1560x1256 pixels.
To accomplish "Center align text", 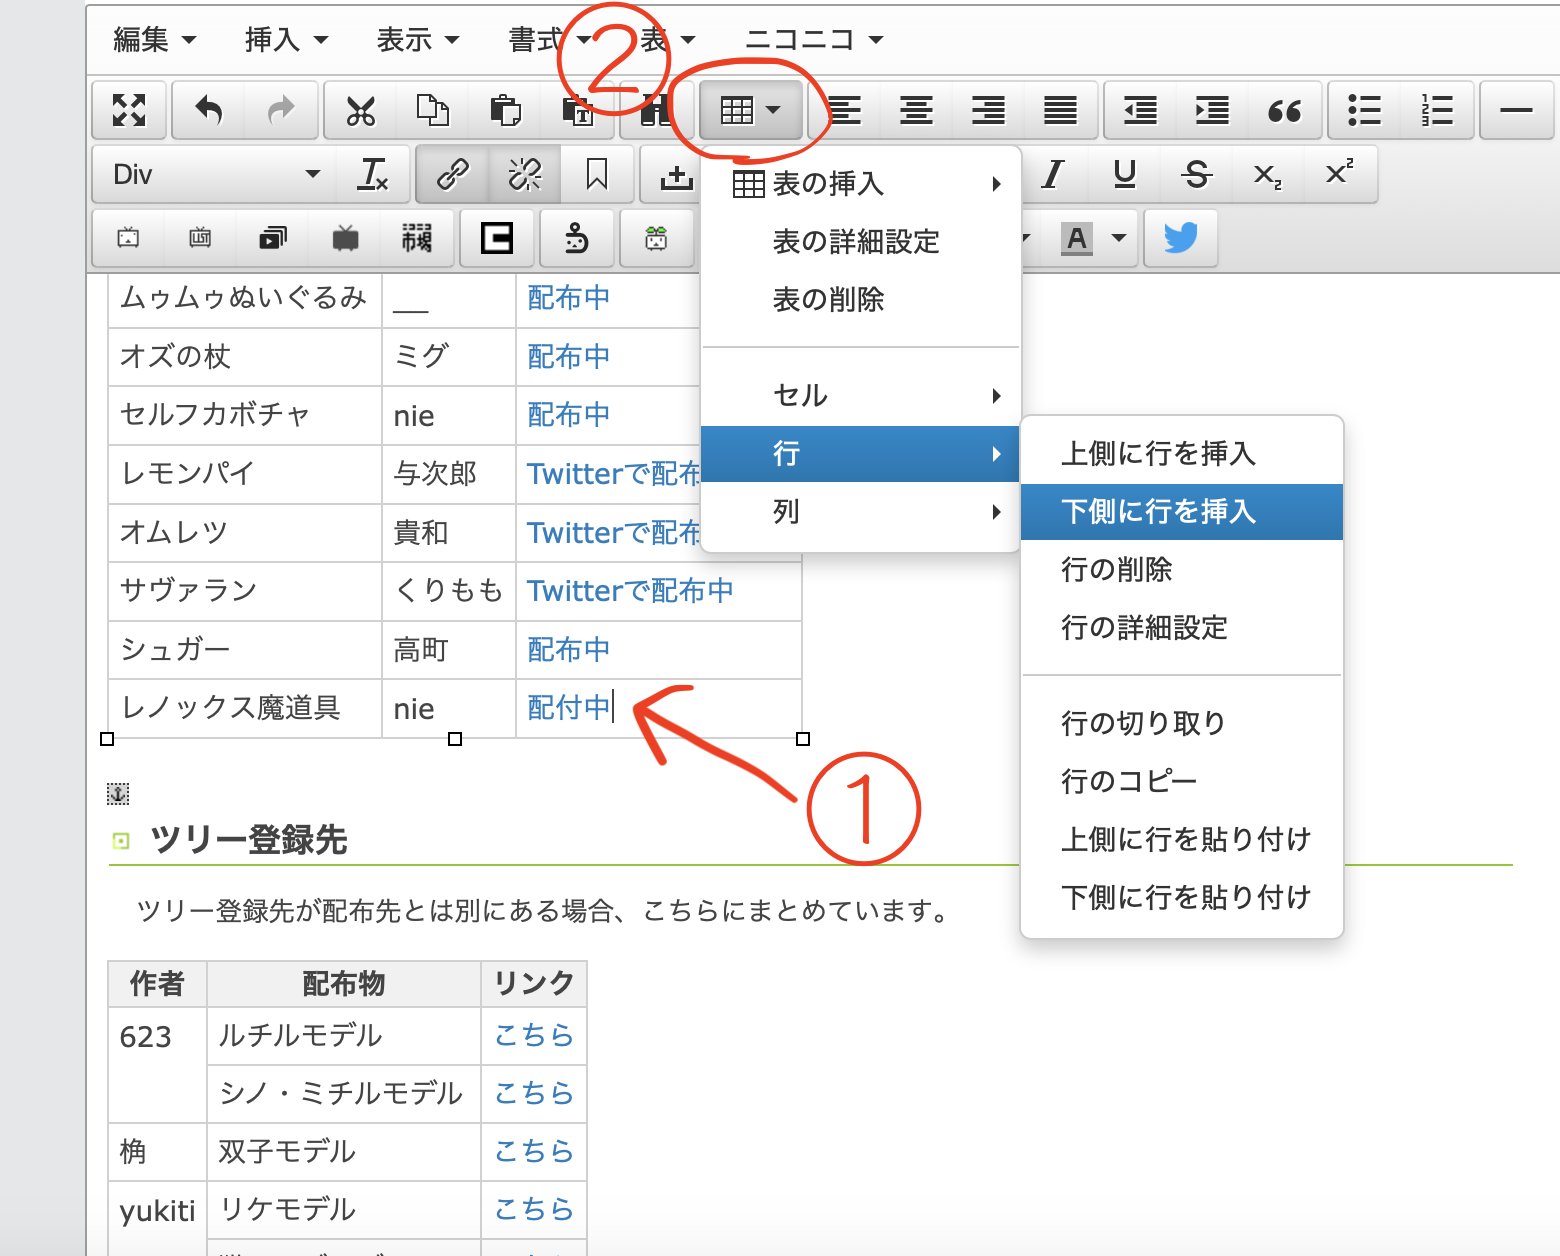I will [x=916, y=110].
